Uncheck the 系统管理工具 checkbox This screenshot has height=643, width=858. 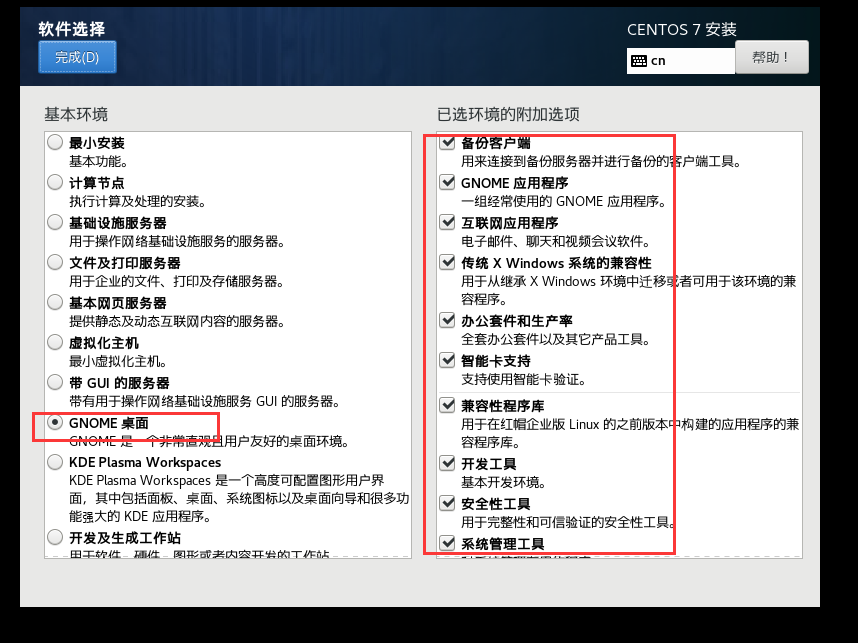(x=447, y=543)
